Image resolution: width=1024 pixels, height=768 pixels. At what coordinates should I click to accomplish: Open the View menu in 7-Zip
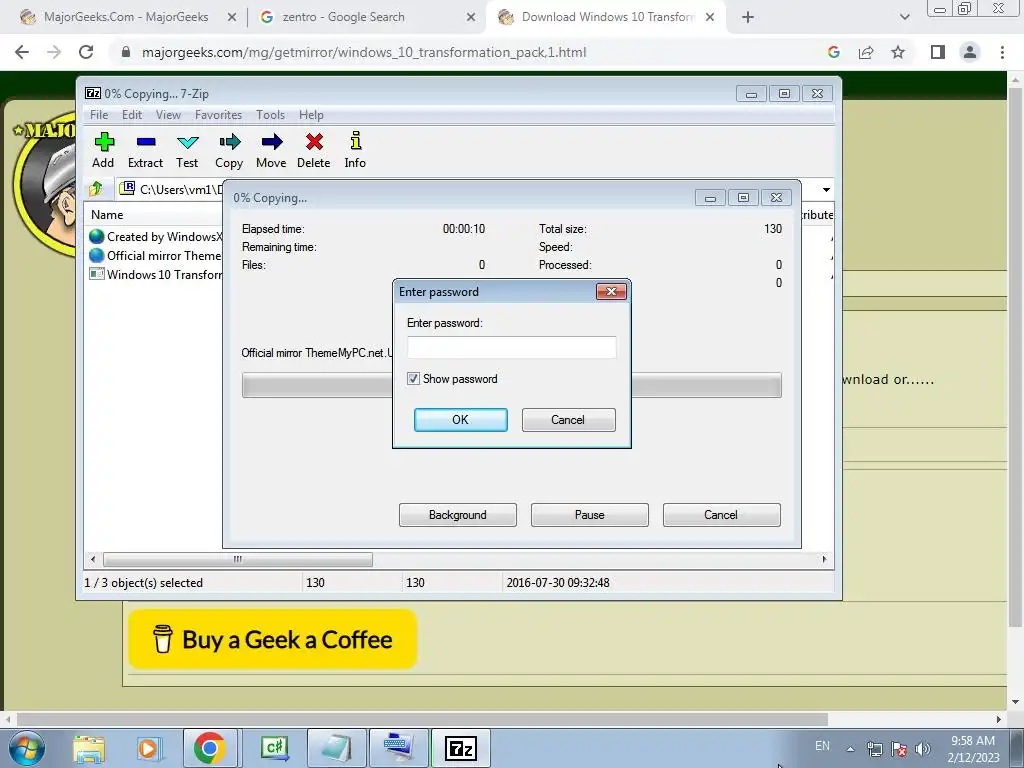(x=168, y=115)
